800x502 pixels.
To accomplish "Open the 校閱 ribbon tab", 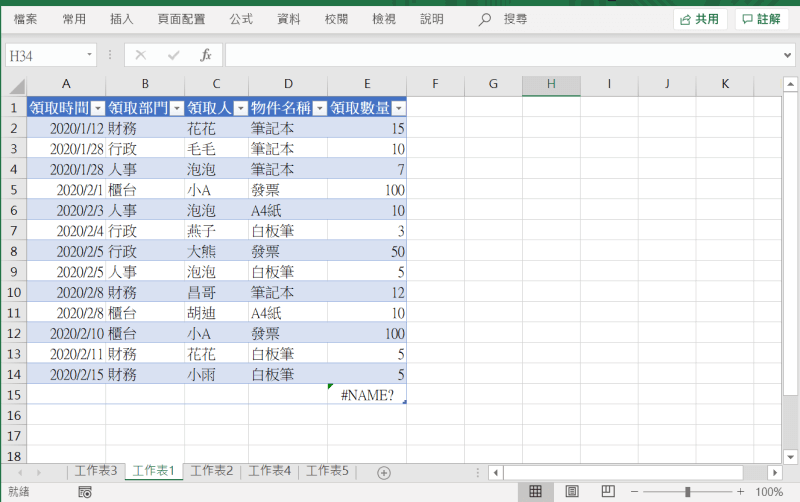I will coord(336,19).
